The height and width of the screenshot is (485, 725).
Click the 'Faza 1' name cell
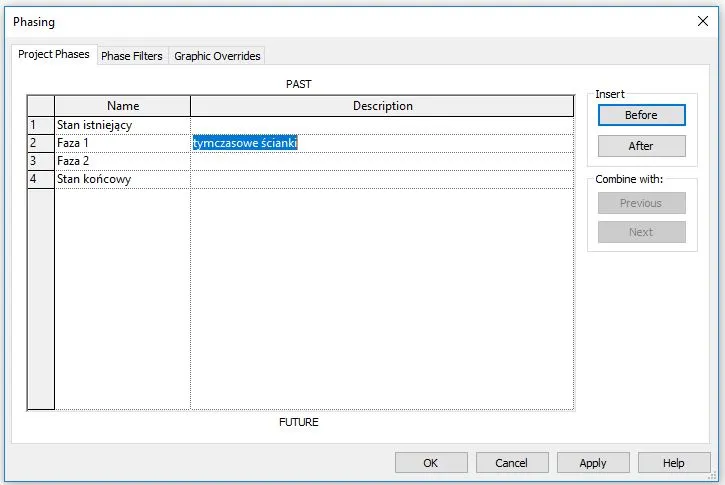pyautogui.click(x=121, y=143)
